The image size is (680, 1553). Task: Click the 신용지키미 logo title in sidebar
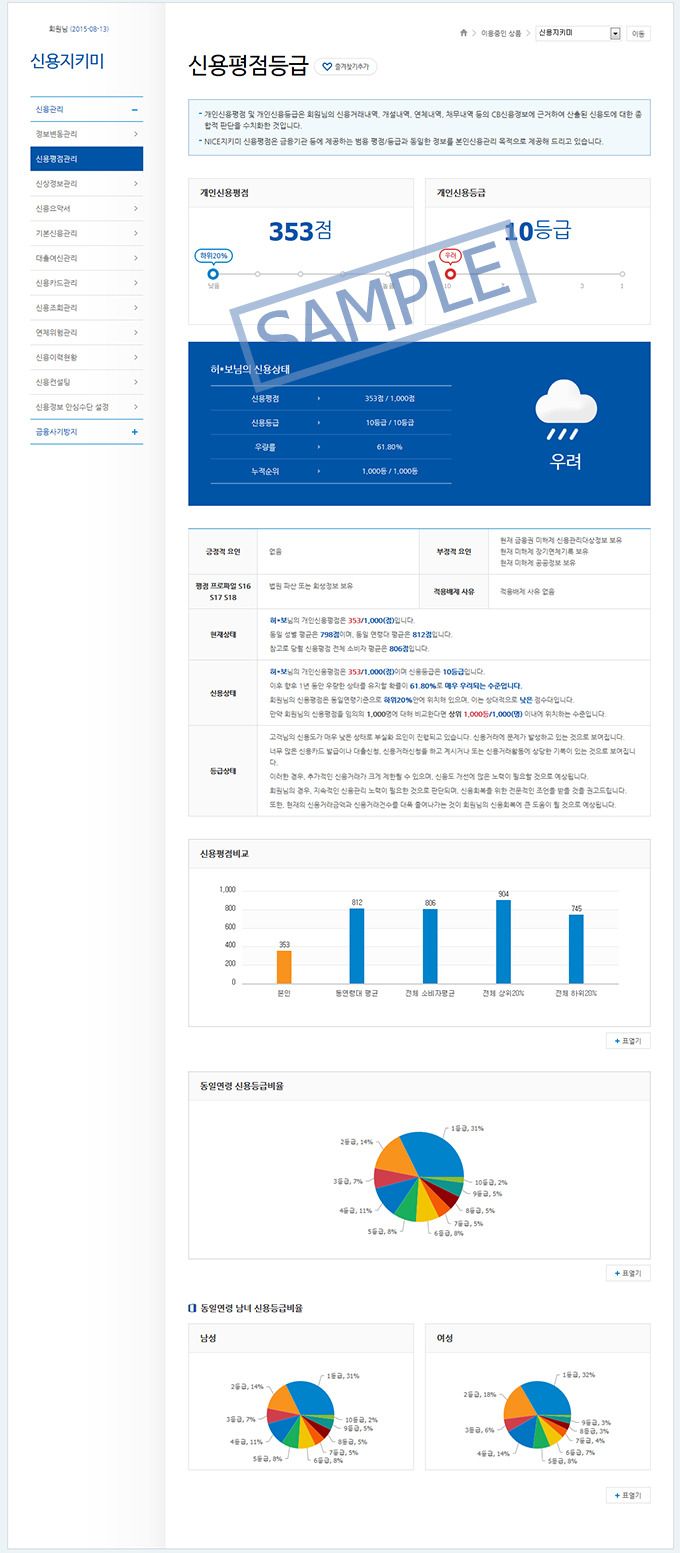67,61
